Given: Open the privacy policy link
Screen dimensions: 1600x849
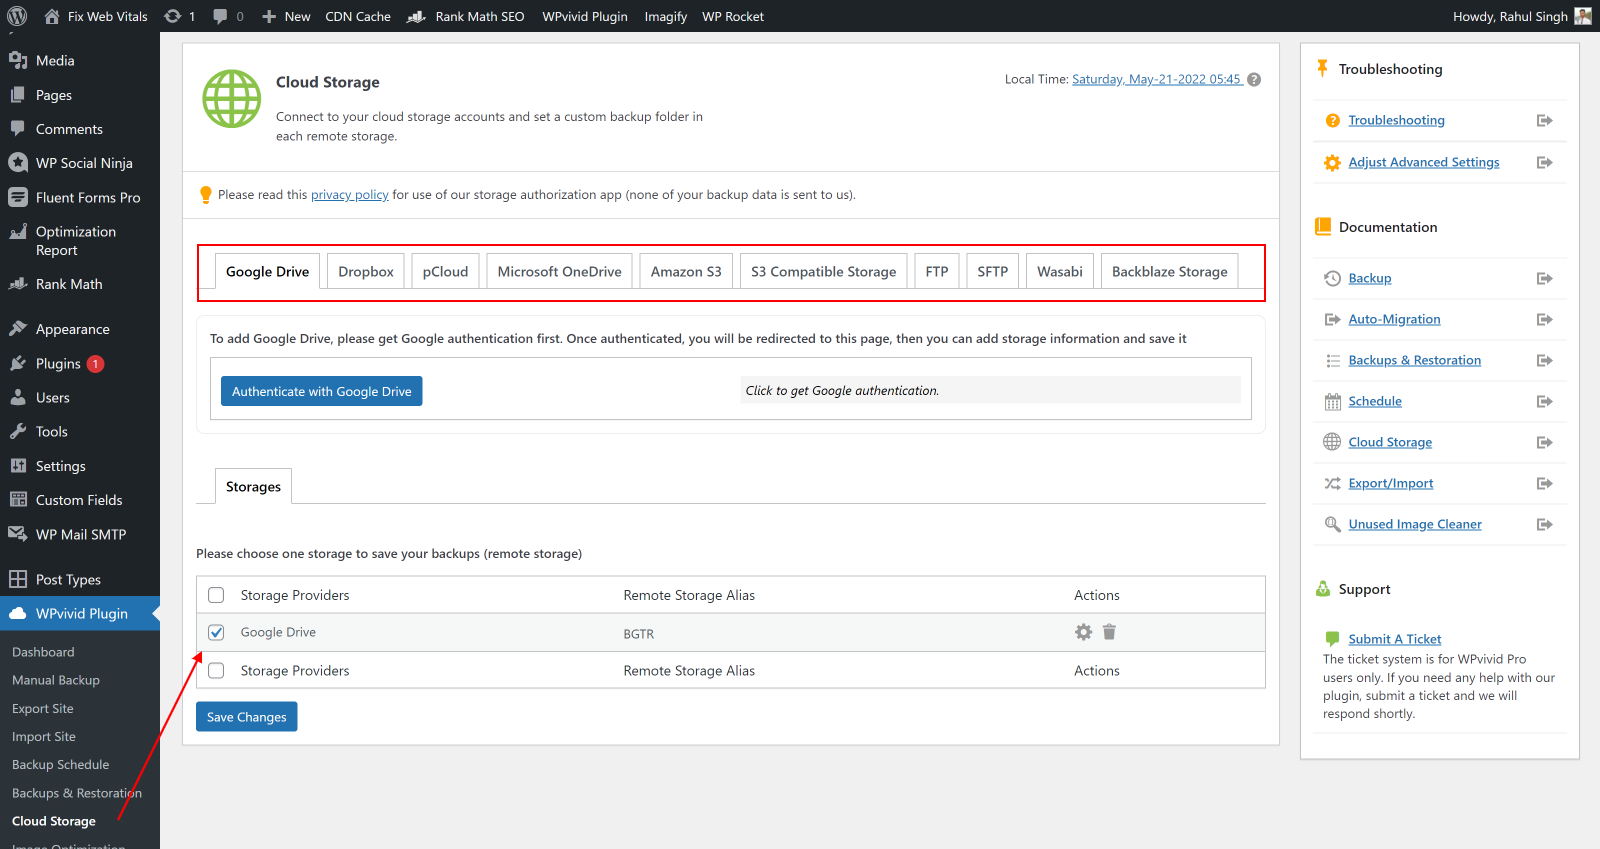Looking at the screenshot, I should pos(350,195).
